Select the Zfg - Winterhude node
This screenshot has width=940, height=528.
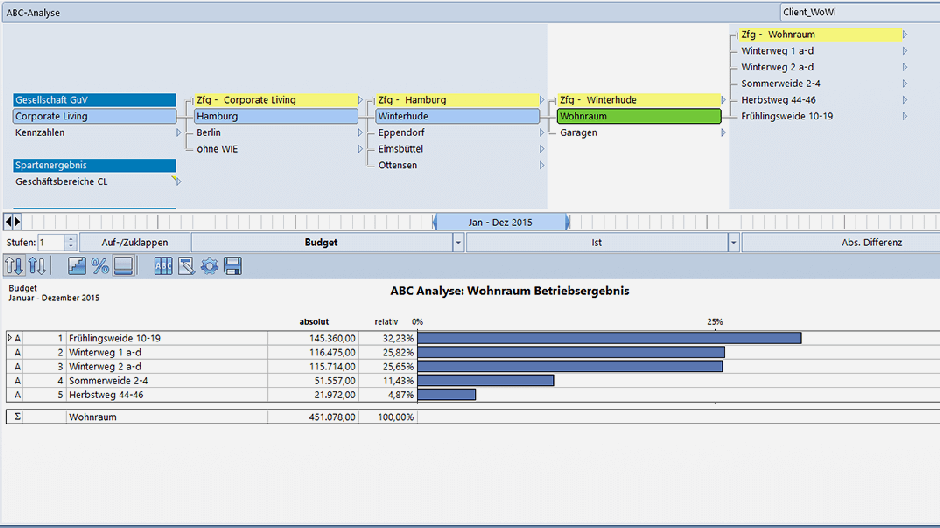pyautogui.click(x=640, y=100)
